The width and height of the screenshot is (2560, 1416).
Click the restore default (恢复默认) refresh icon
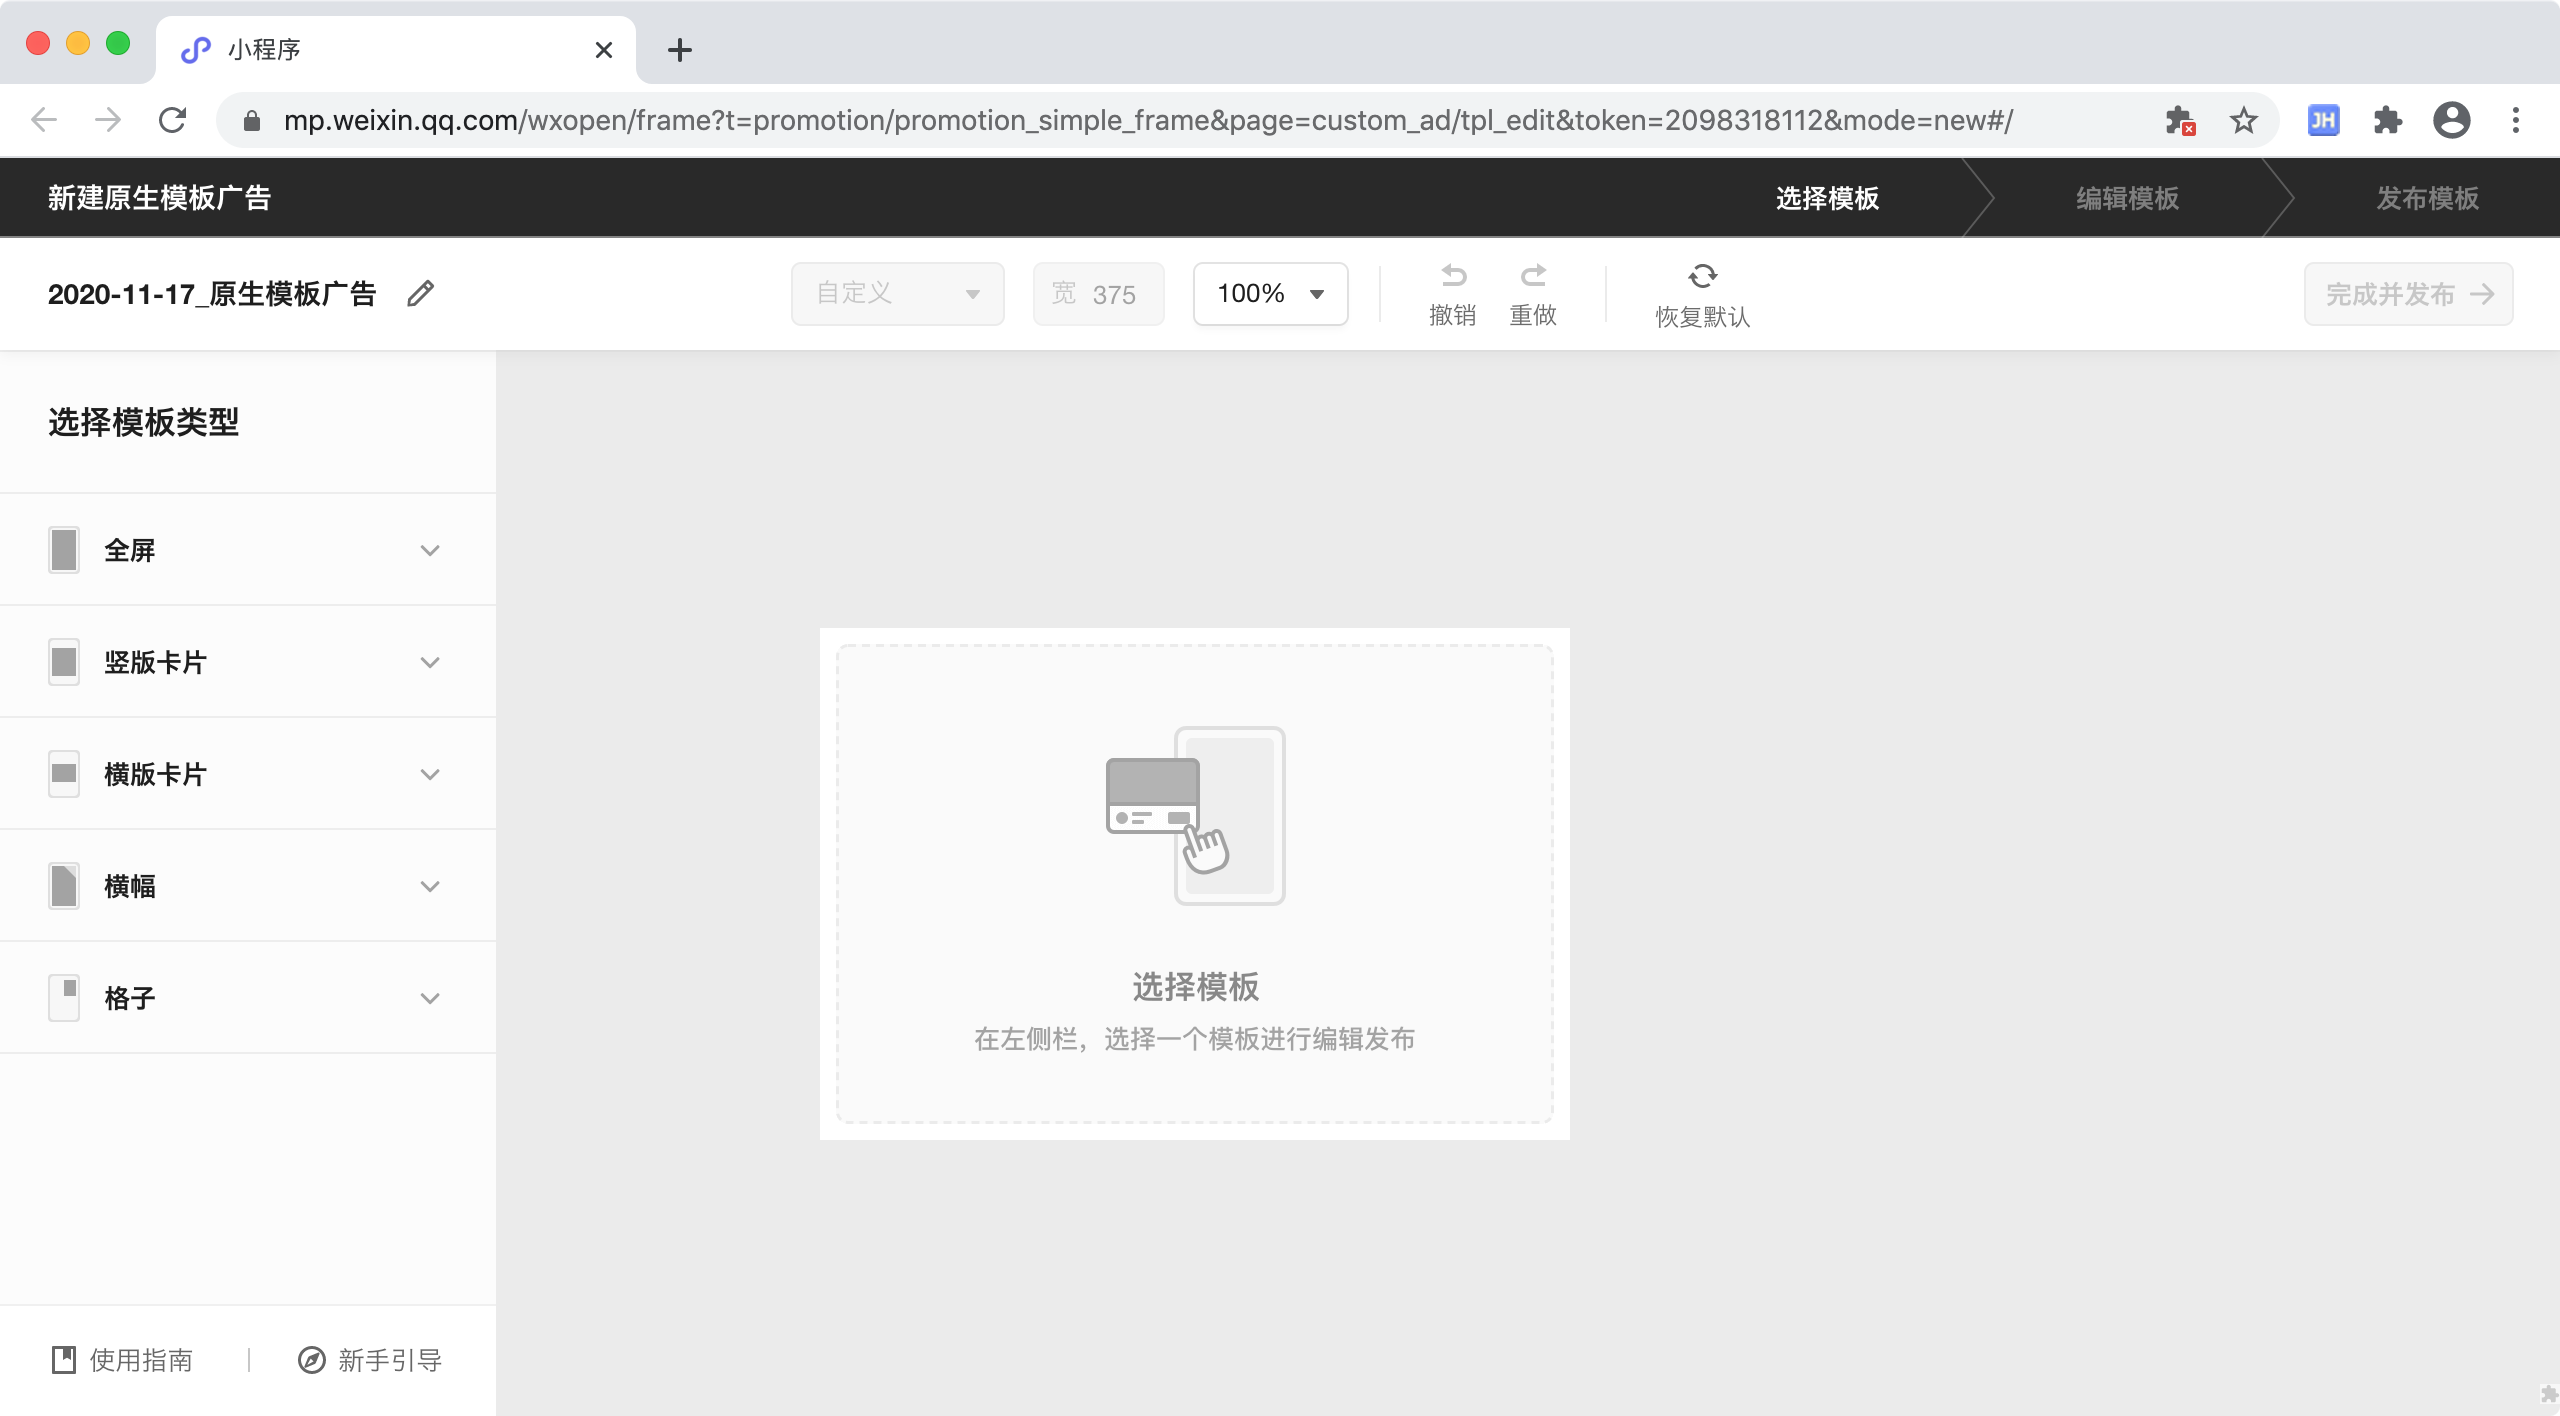1702,276
